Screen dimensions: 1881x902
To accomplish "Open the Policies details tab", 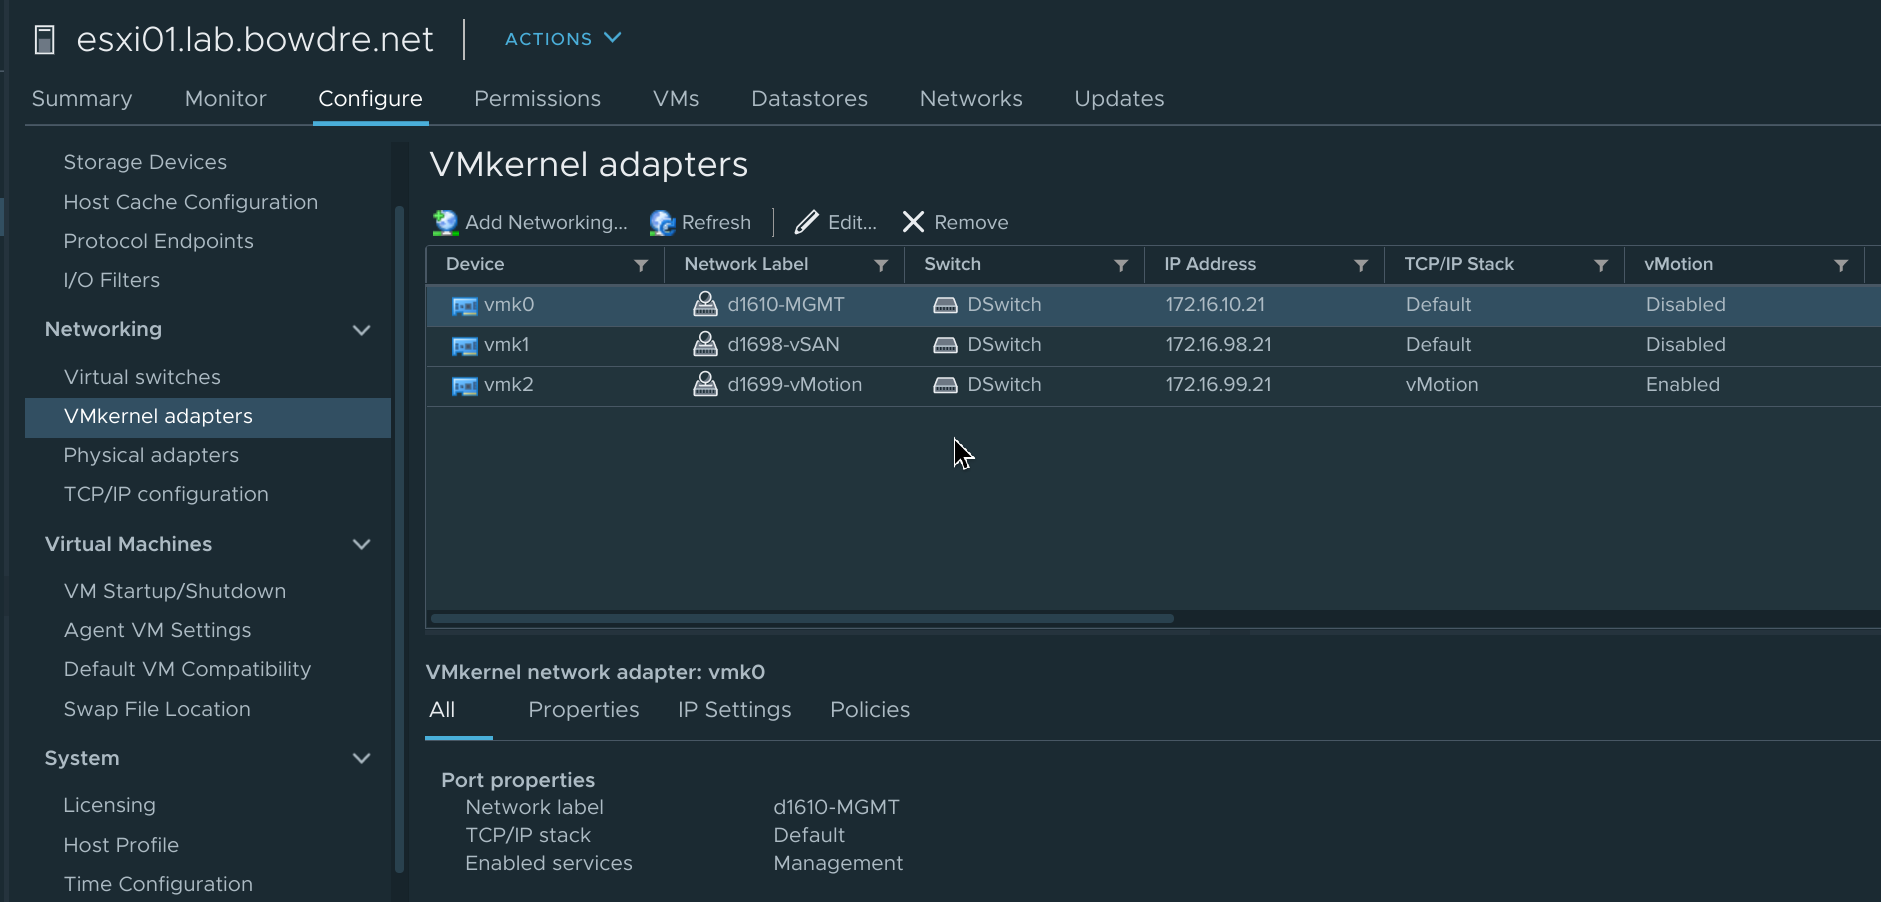I will (870, 710).
